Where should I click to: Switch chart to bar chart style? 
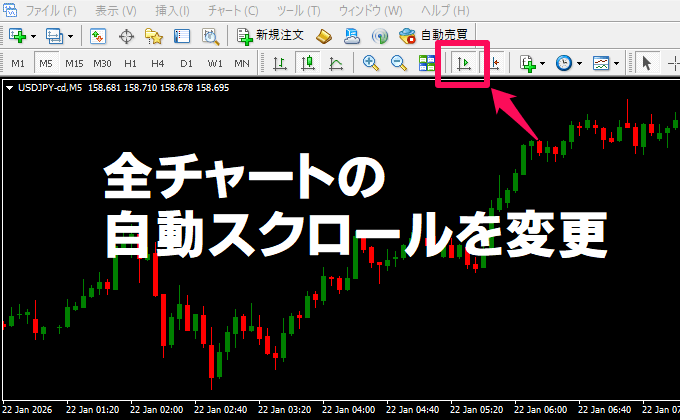click(280, 63)
